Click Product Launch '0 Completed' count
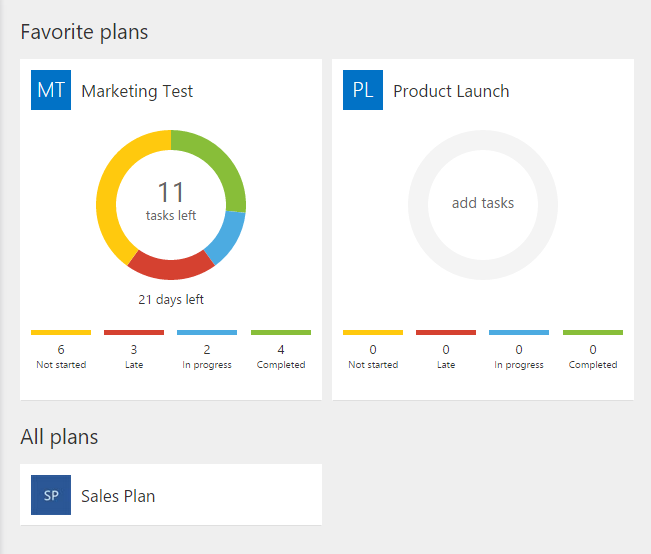 pyautogui.click(x=593, y=356)
